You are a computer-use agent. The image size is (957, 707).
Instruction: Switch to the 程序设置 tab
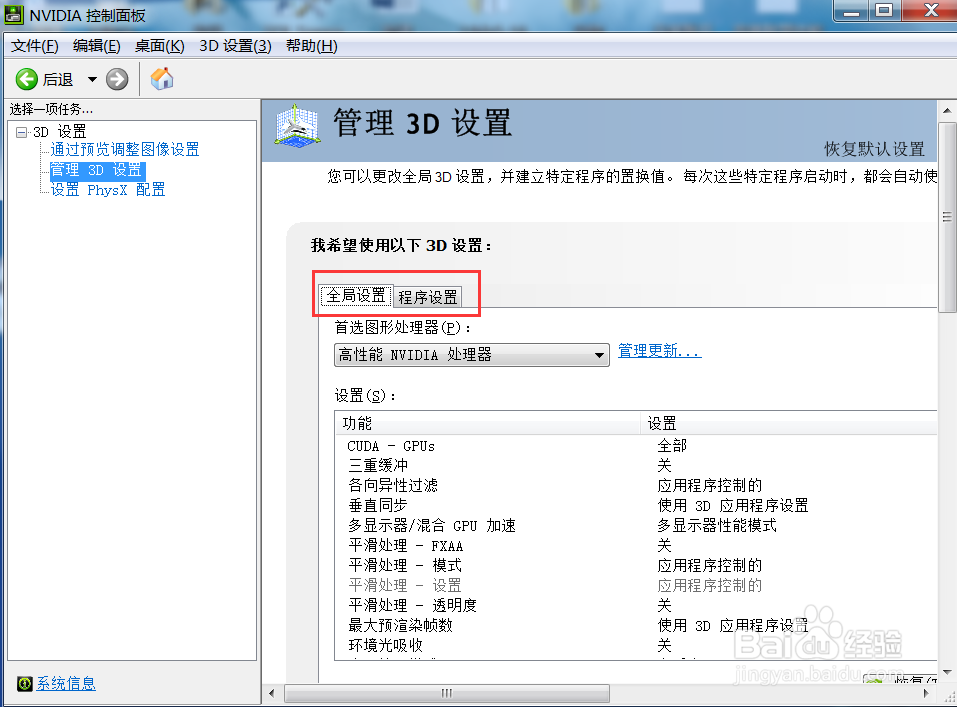[x=428, y=297]
